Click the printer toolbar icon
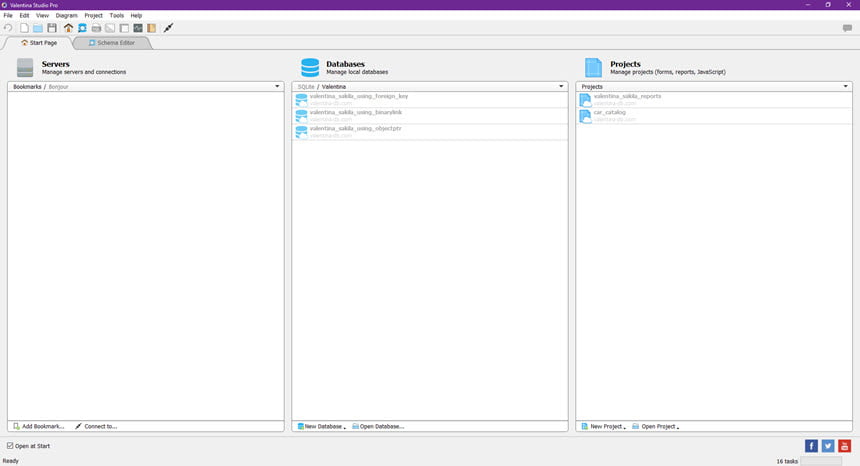860x466 pixels. click(x=97, y=28)
